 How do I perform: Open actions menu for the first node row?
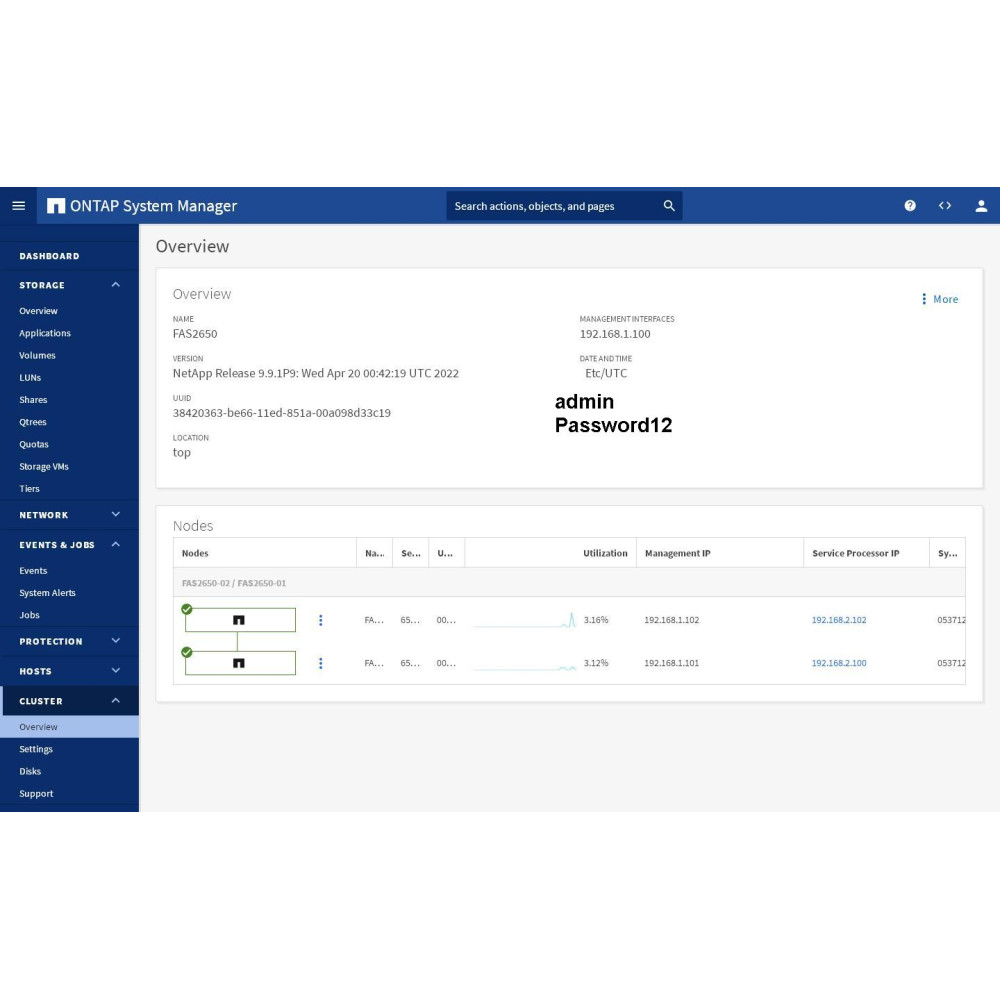pos(320,620)
